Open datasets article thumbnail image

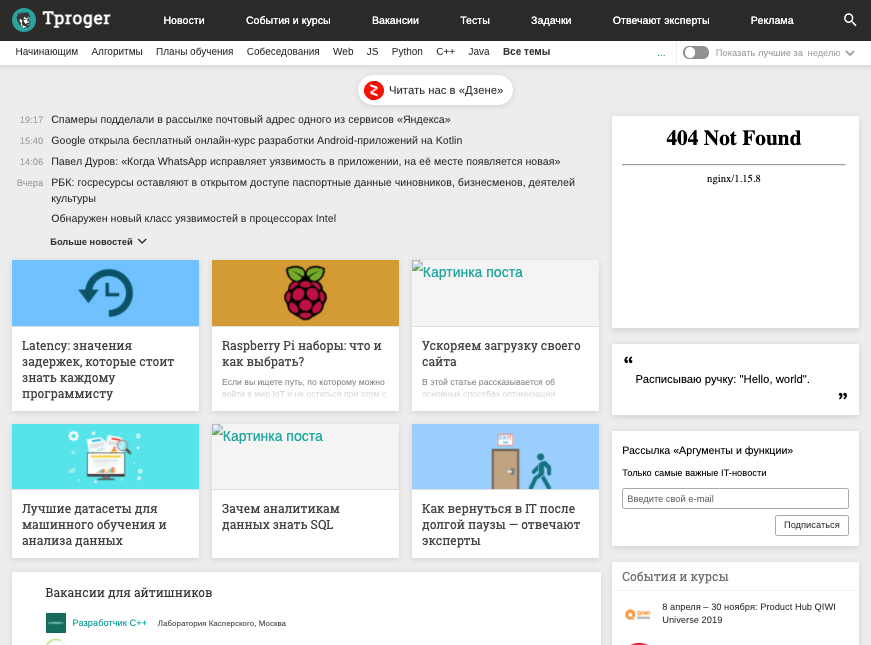[105, 457]
